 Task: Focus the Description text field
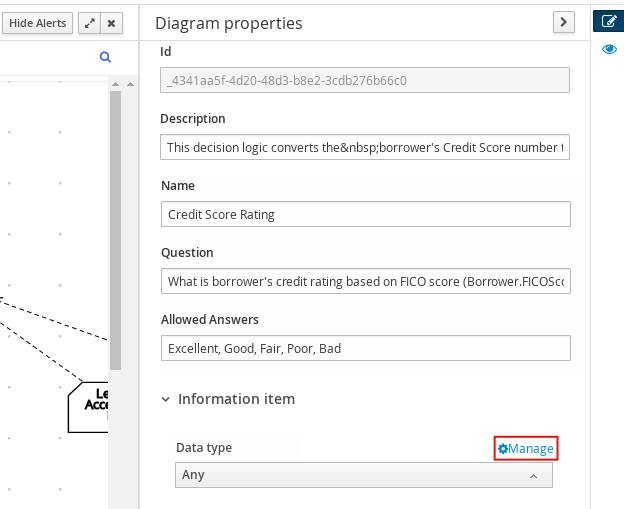click(364, 147)
